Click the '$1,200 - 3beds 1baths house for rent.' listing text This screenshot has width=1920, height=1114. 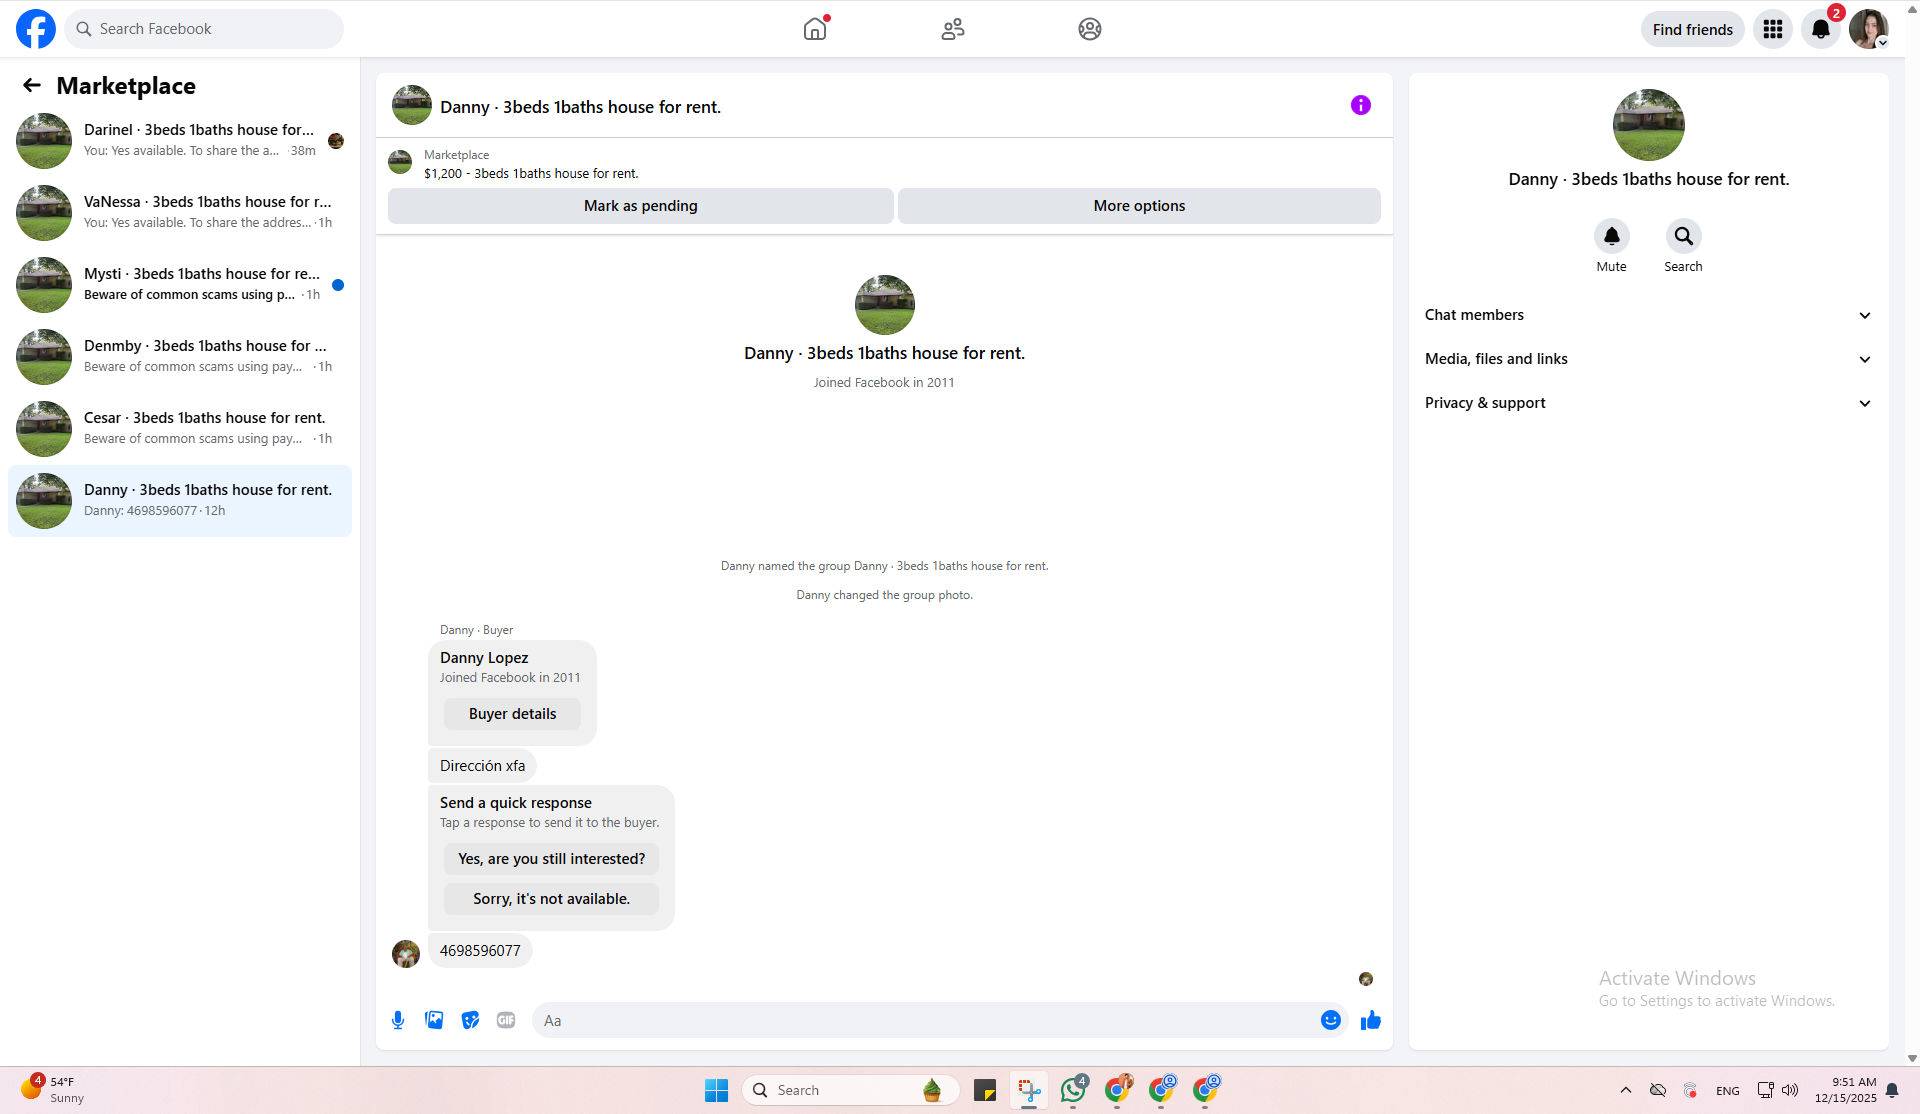[x=531, y=174]
